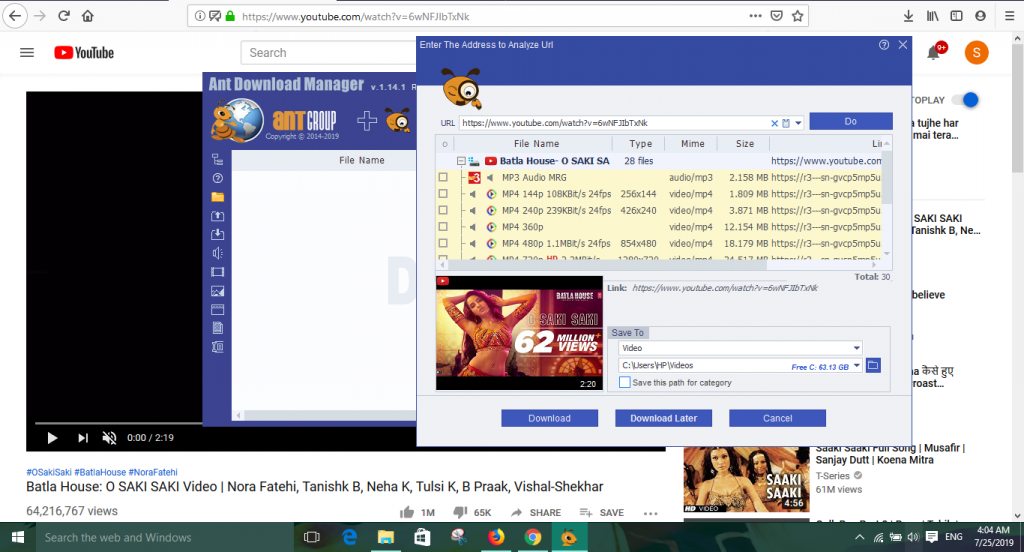Screen dimensions: 1024x552
Task: Open the audio category in the sidebar
Action: tap(217, 253)
